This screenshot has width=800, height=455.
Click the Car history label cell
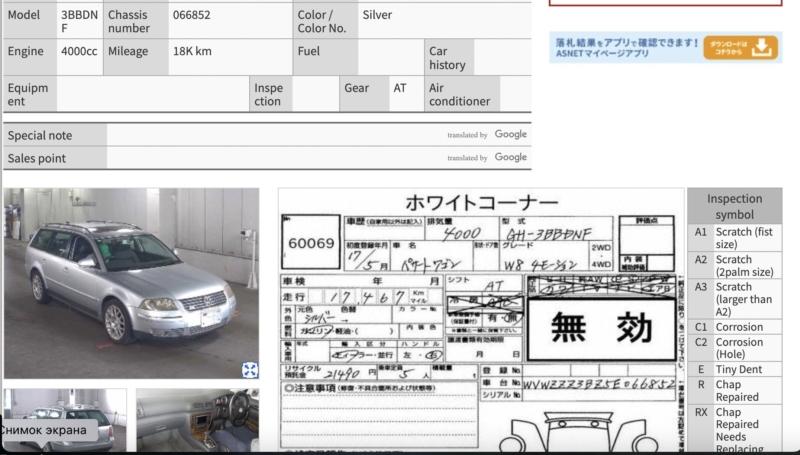click(447, 58)
